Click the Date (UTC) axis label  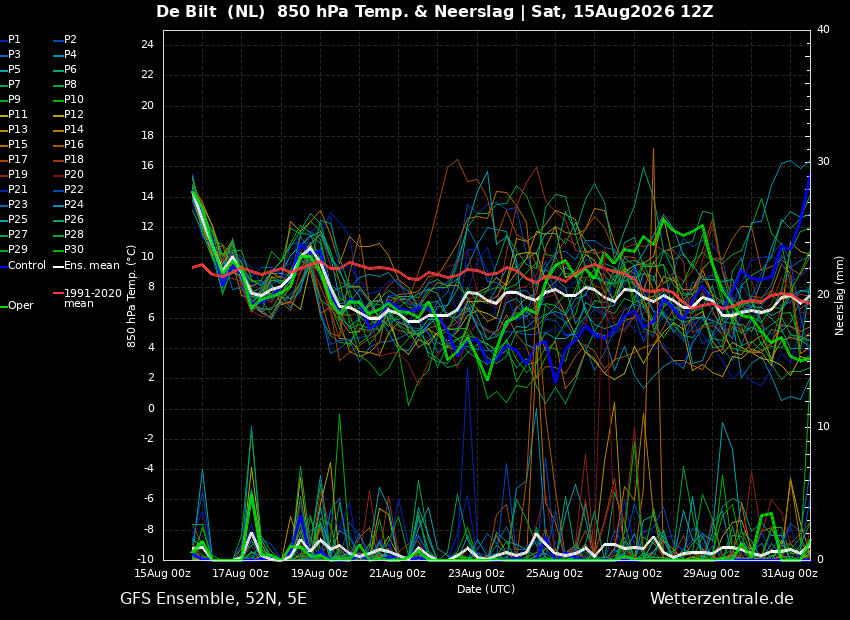tap(486, 589)
